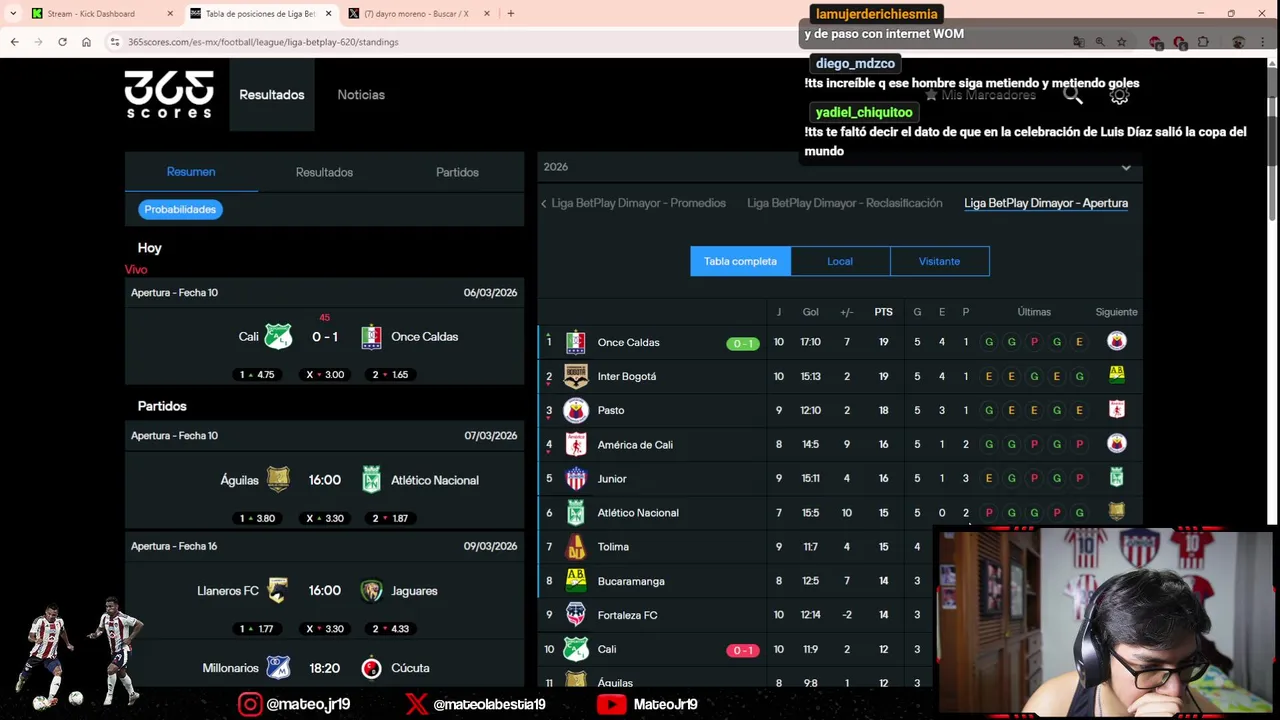Click left chevron beside Liga BetPlay Promedios

544,204
